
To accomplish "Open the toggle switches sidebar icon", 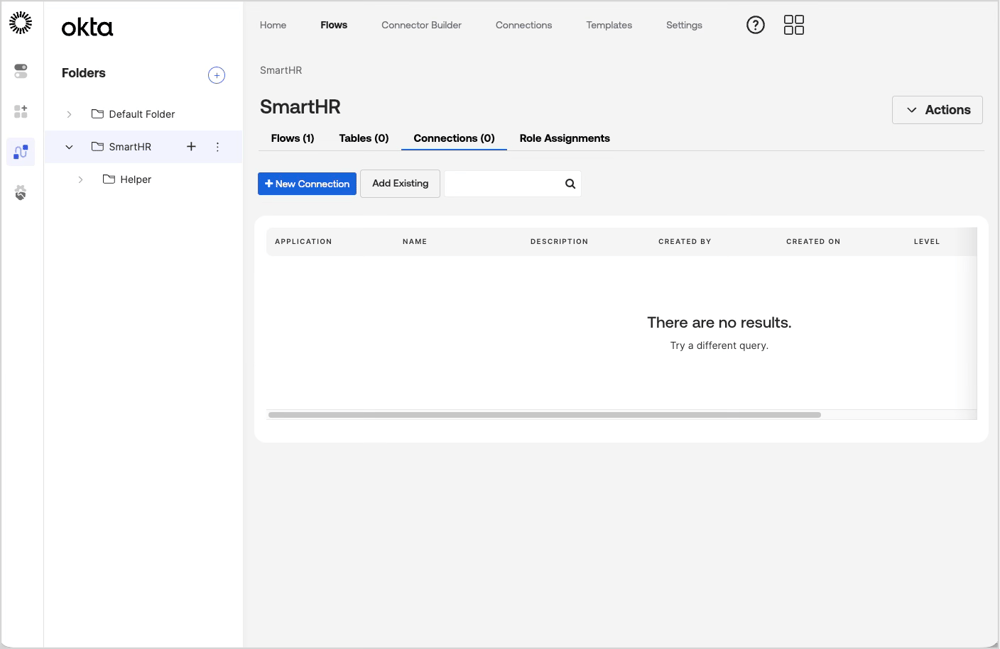I will pyautogui.click(x=20, y=71).
